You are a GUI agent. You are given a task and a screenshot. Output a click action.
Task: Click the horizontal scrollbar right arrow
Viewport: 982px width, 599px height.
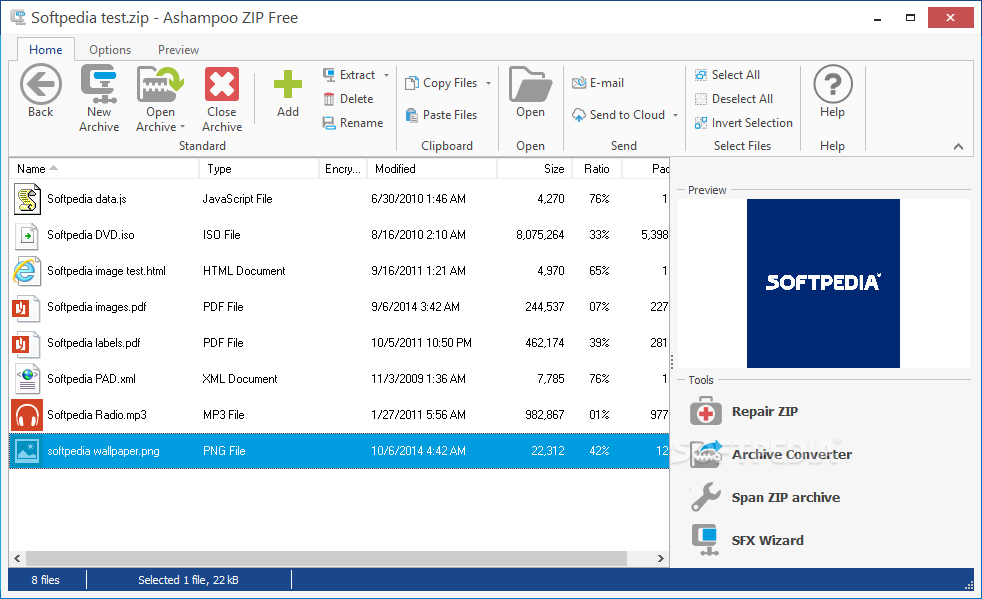(660, 558)
